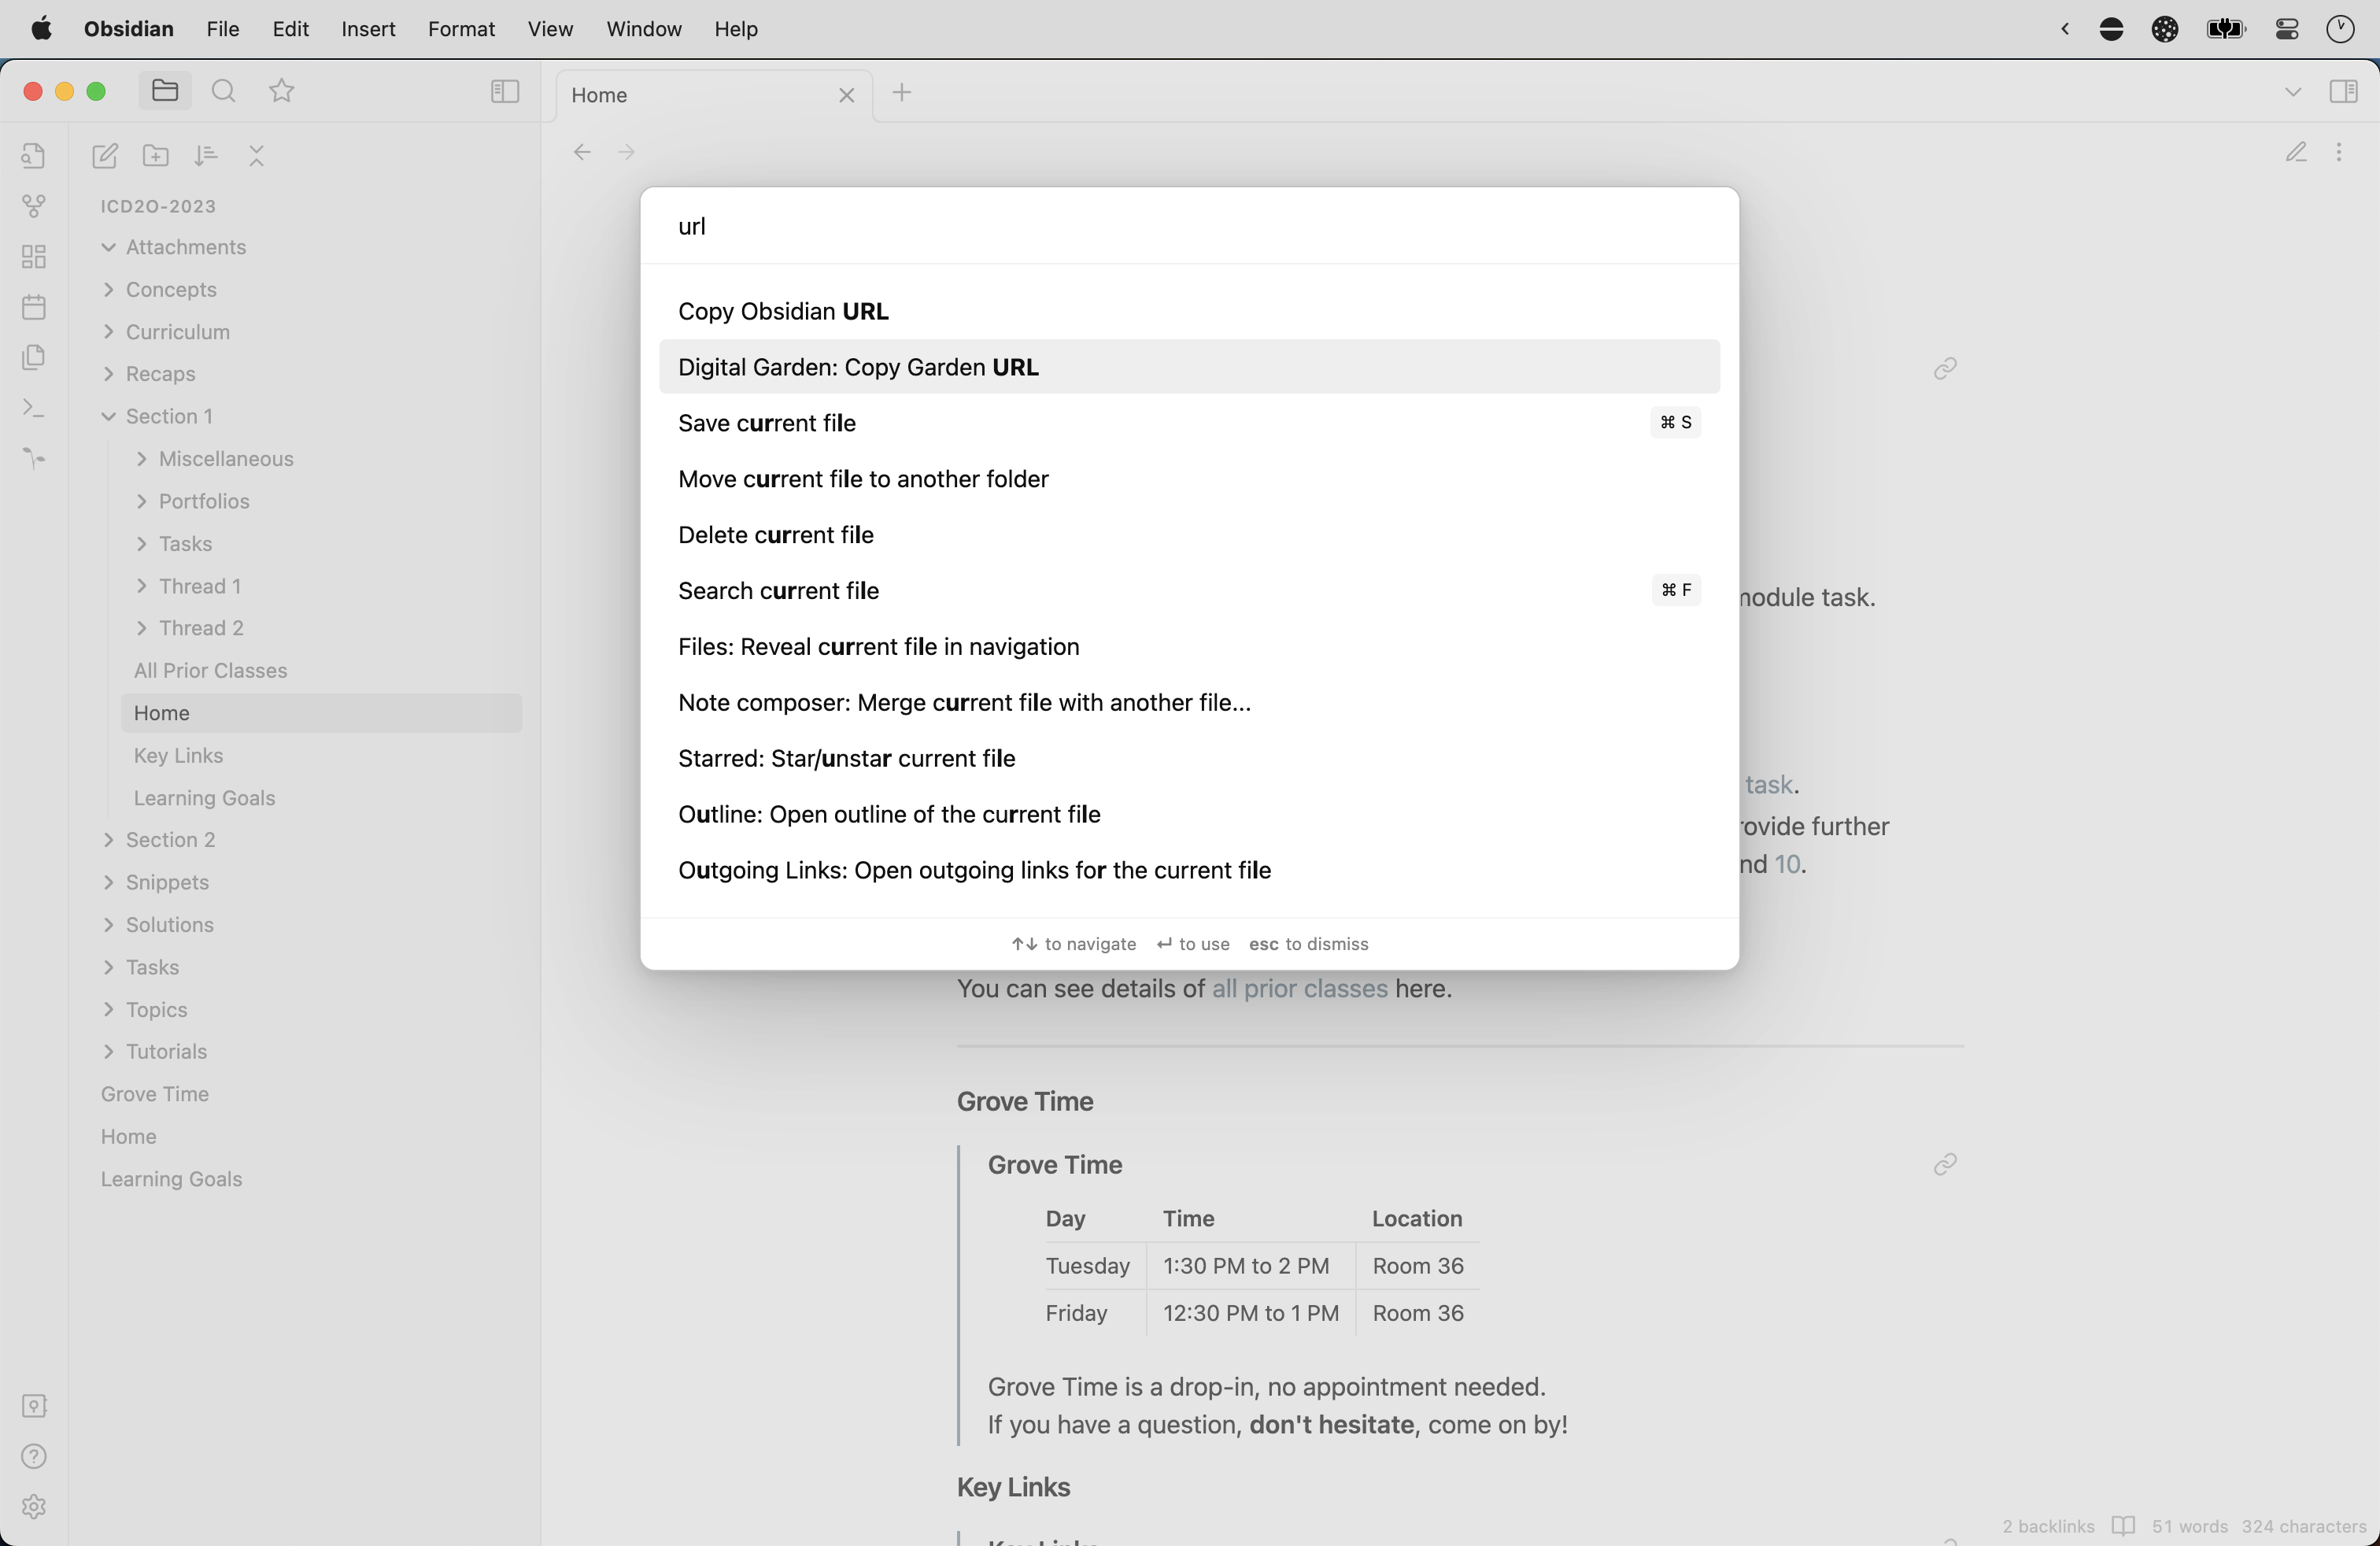Open the file explorer folder icon
The width and height of the screenshot is (2380, 1546).
pos(165,91)
